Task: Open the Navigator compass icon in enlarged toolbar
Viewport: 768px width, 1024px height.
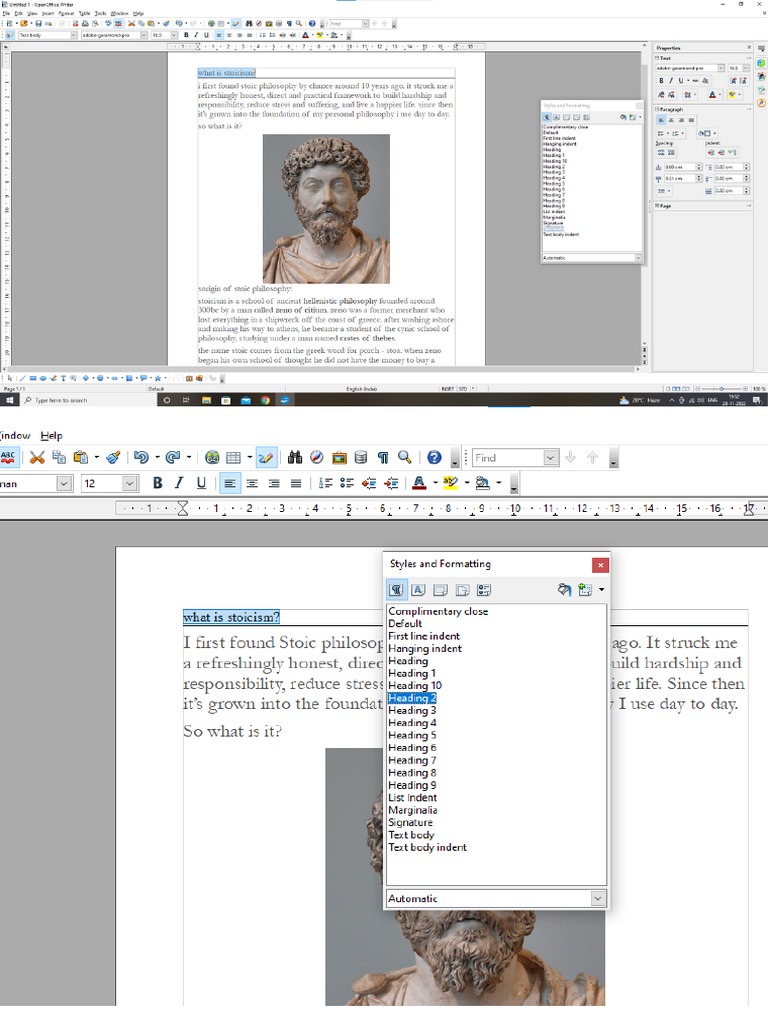Action: (317, 458)
